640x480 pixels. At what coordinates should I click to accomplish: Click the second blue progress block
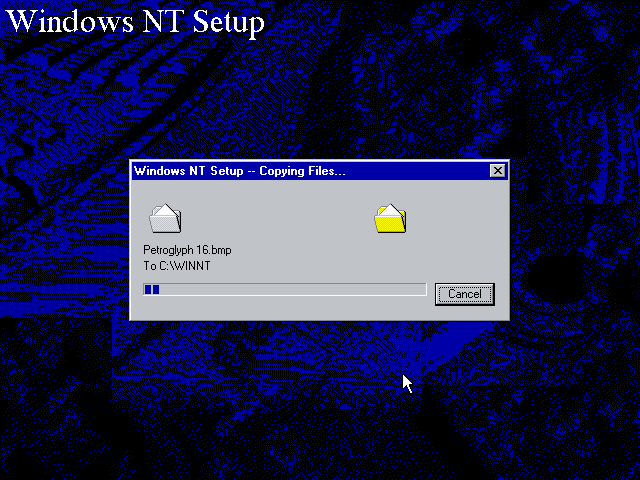click(x=156, y=290)
